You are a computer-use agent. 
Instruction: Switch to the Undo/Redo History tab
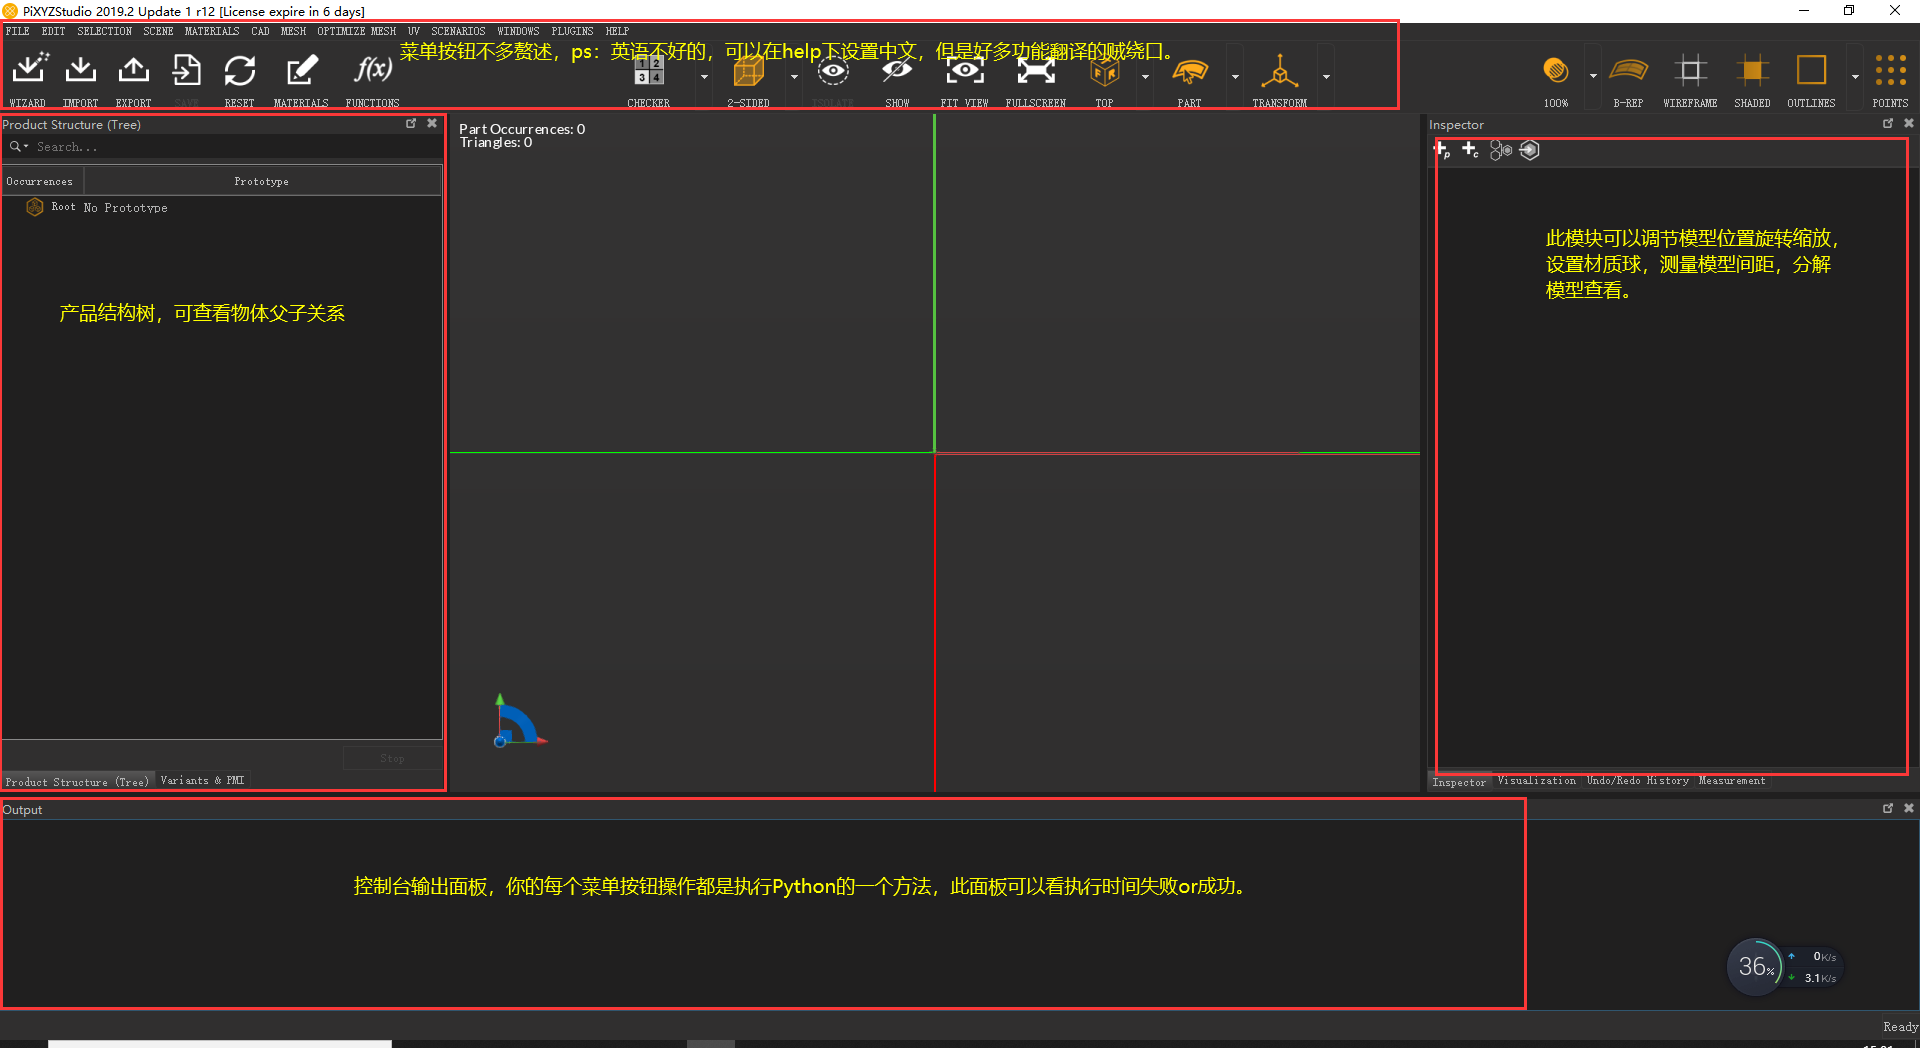click(x=1638, y=781)
